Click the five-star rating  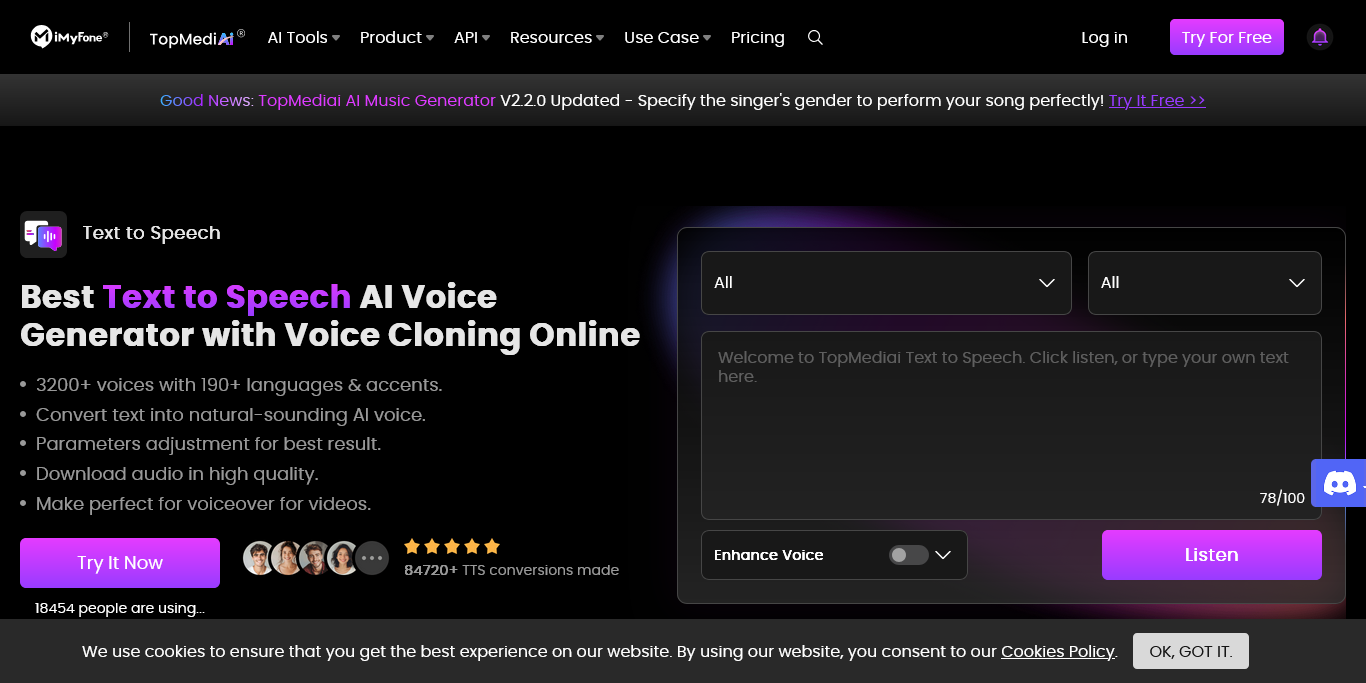452,546
